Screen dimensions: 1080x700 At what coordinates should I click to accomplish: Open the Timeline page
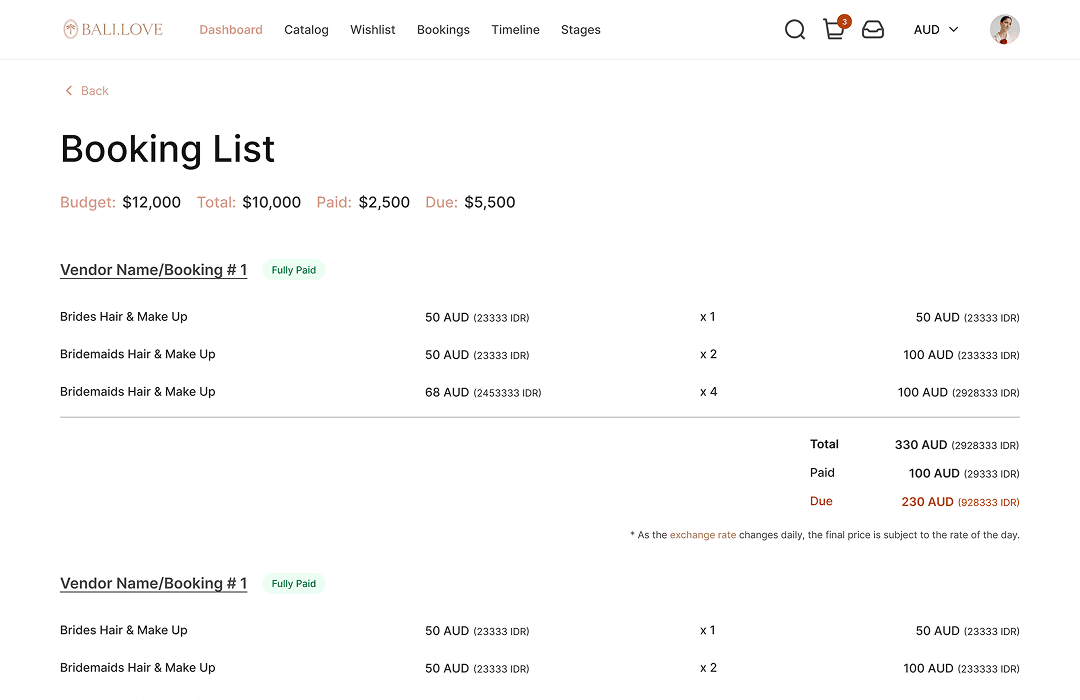point(515,30)
